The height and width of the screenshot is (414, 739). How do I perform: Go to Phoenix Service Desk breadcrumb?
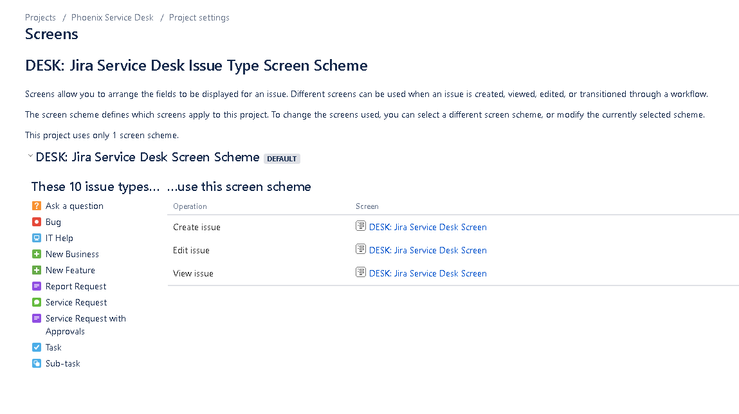[112, 17]
